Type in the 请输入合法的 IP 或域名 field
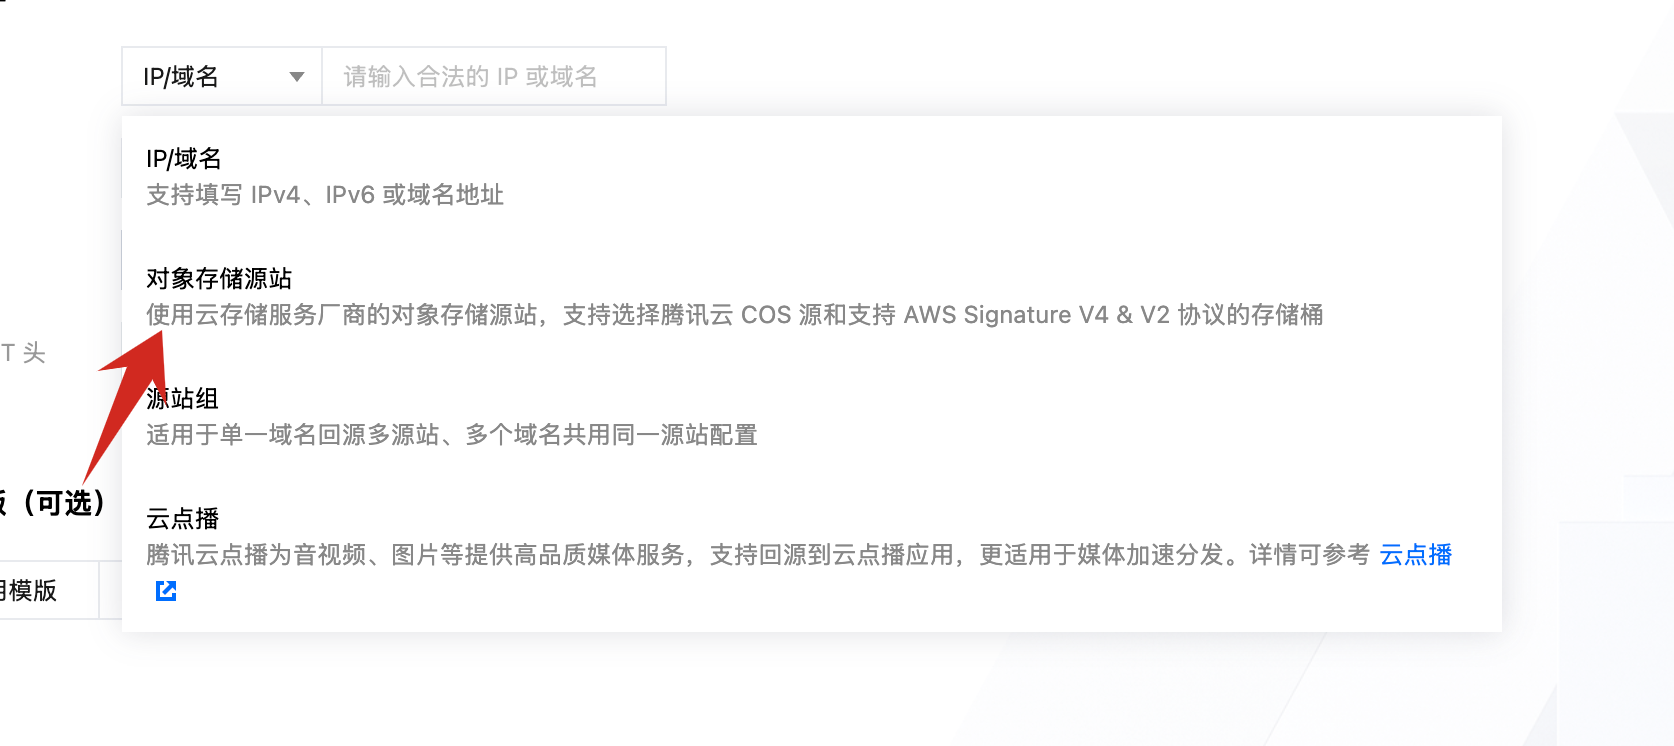 tap(493, 77)
